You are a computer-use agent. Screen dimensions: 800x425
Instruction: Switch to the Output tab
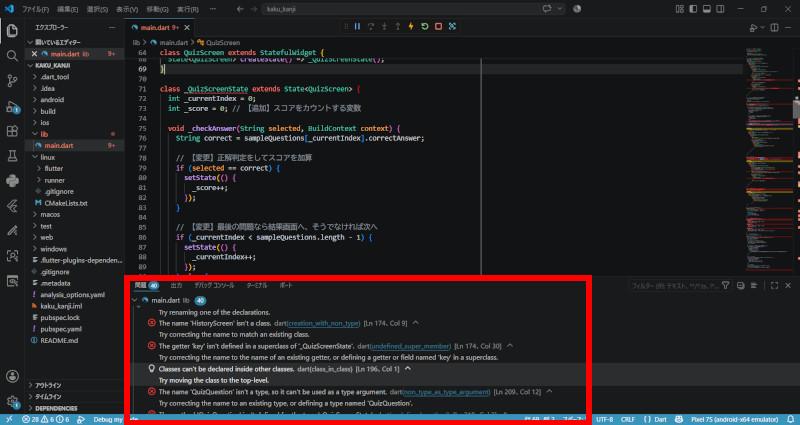click(x=177, y=286)
